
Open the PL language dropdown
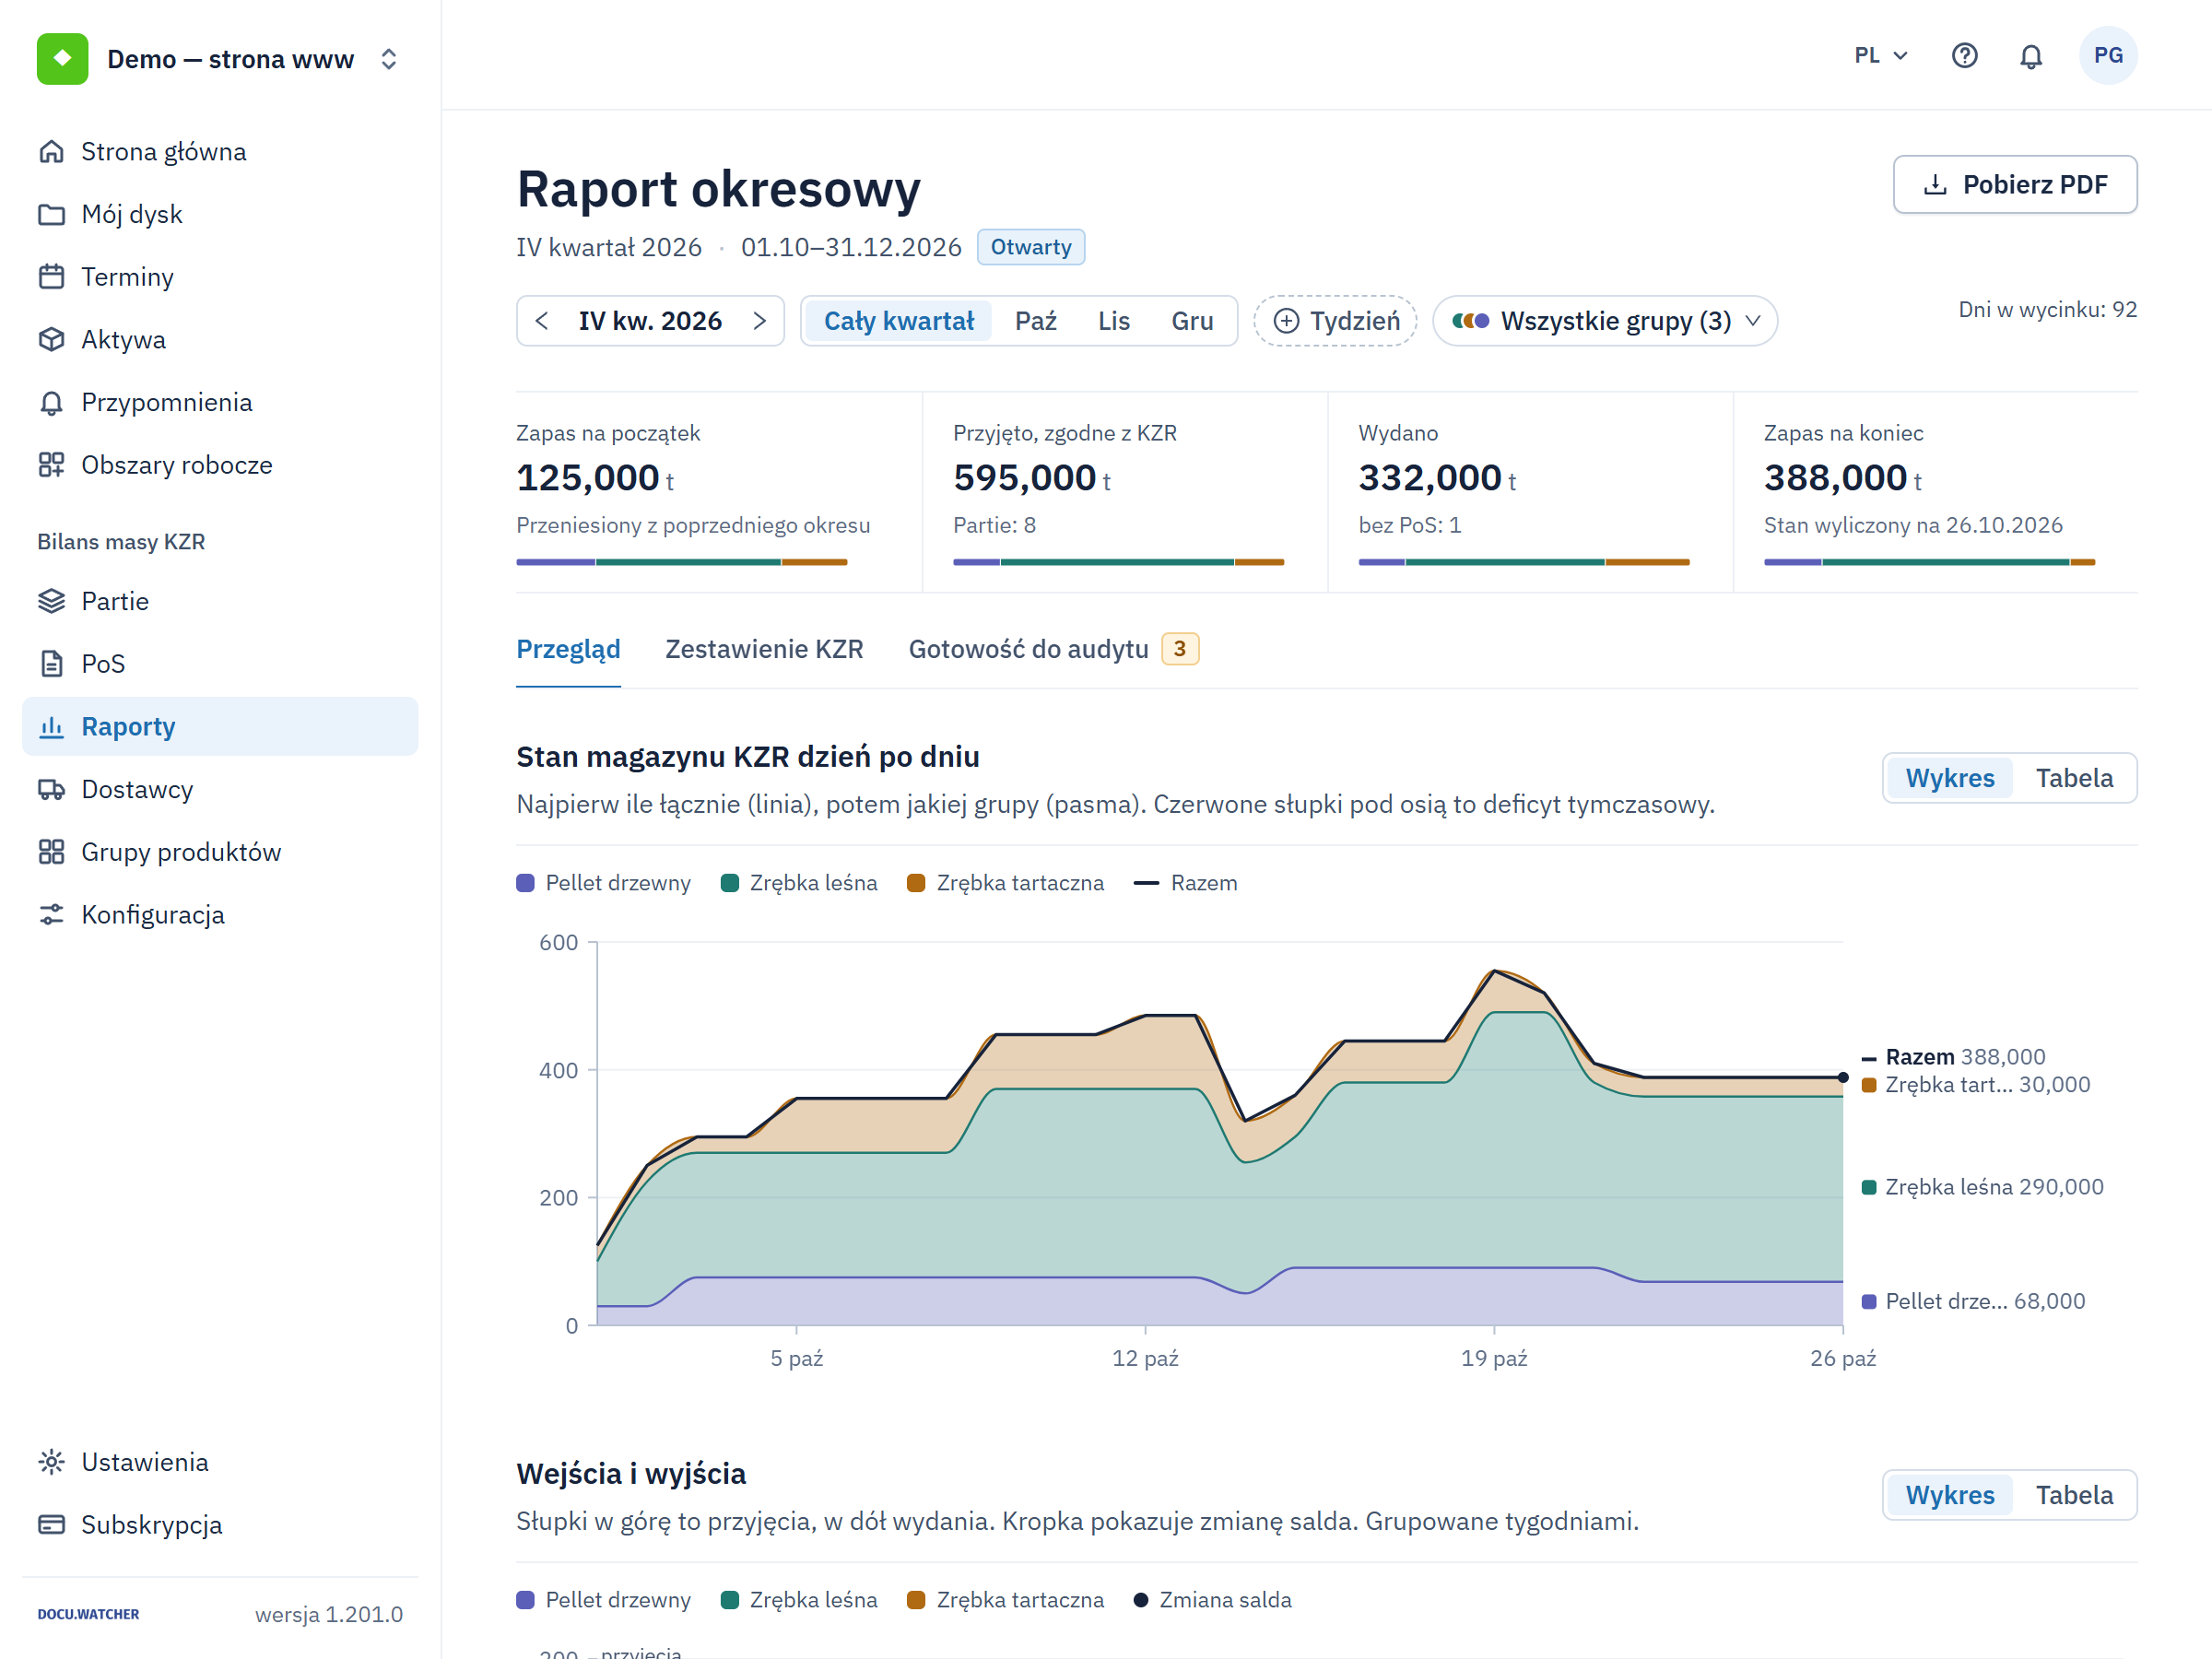[1881, 56]
